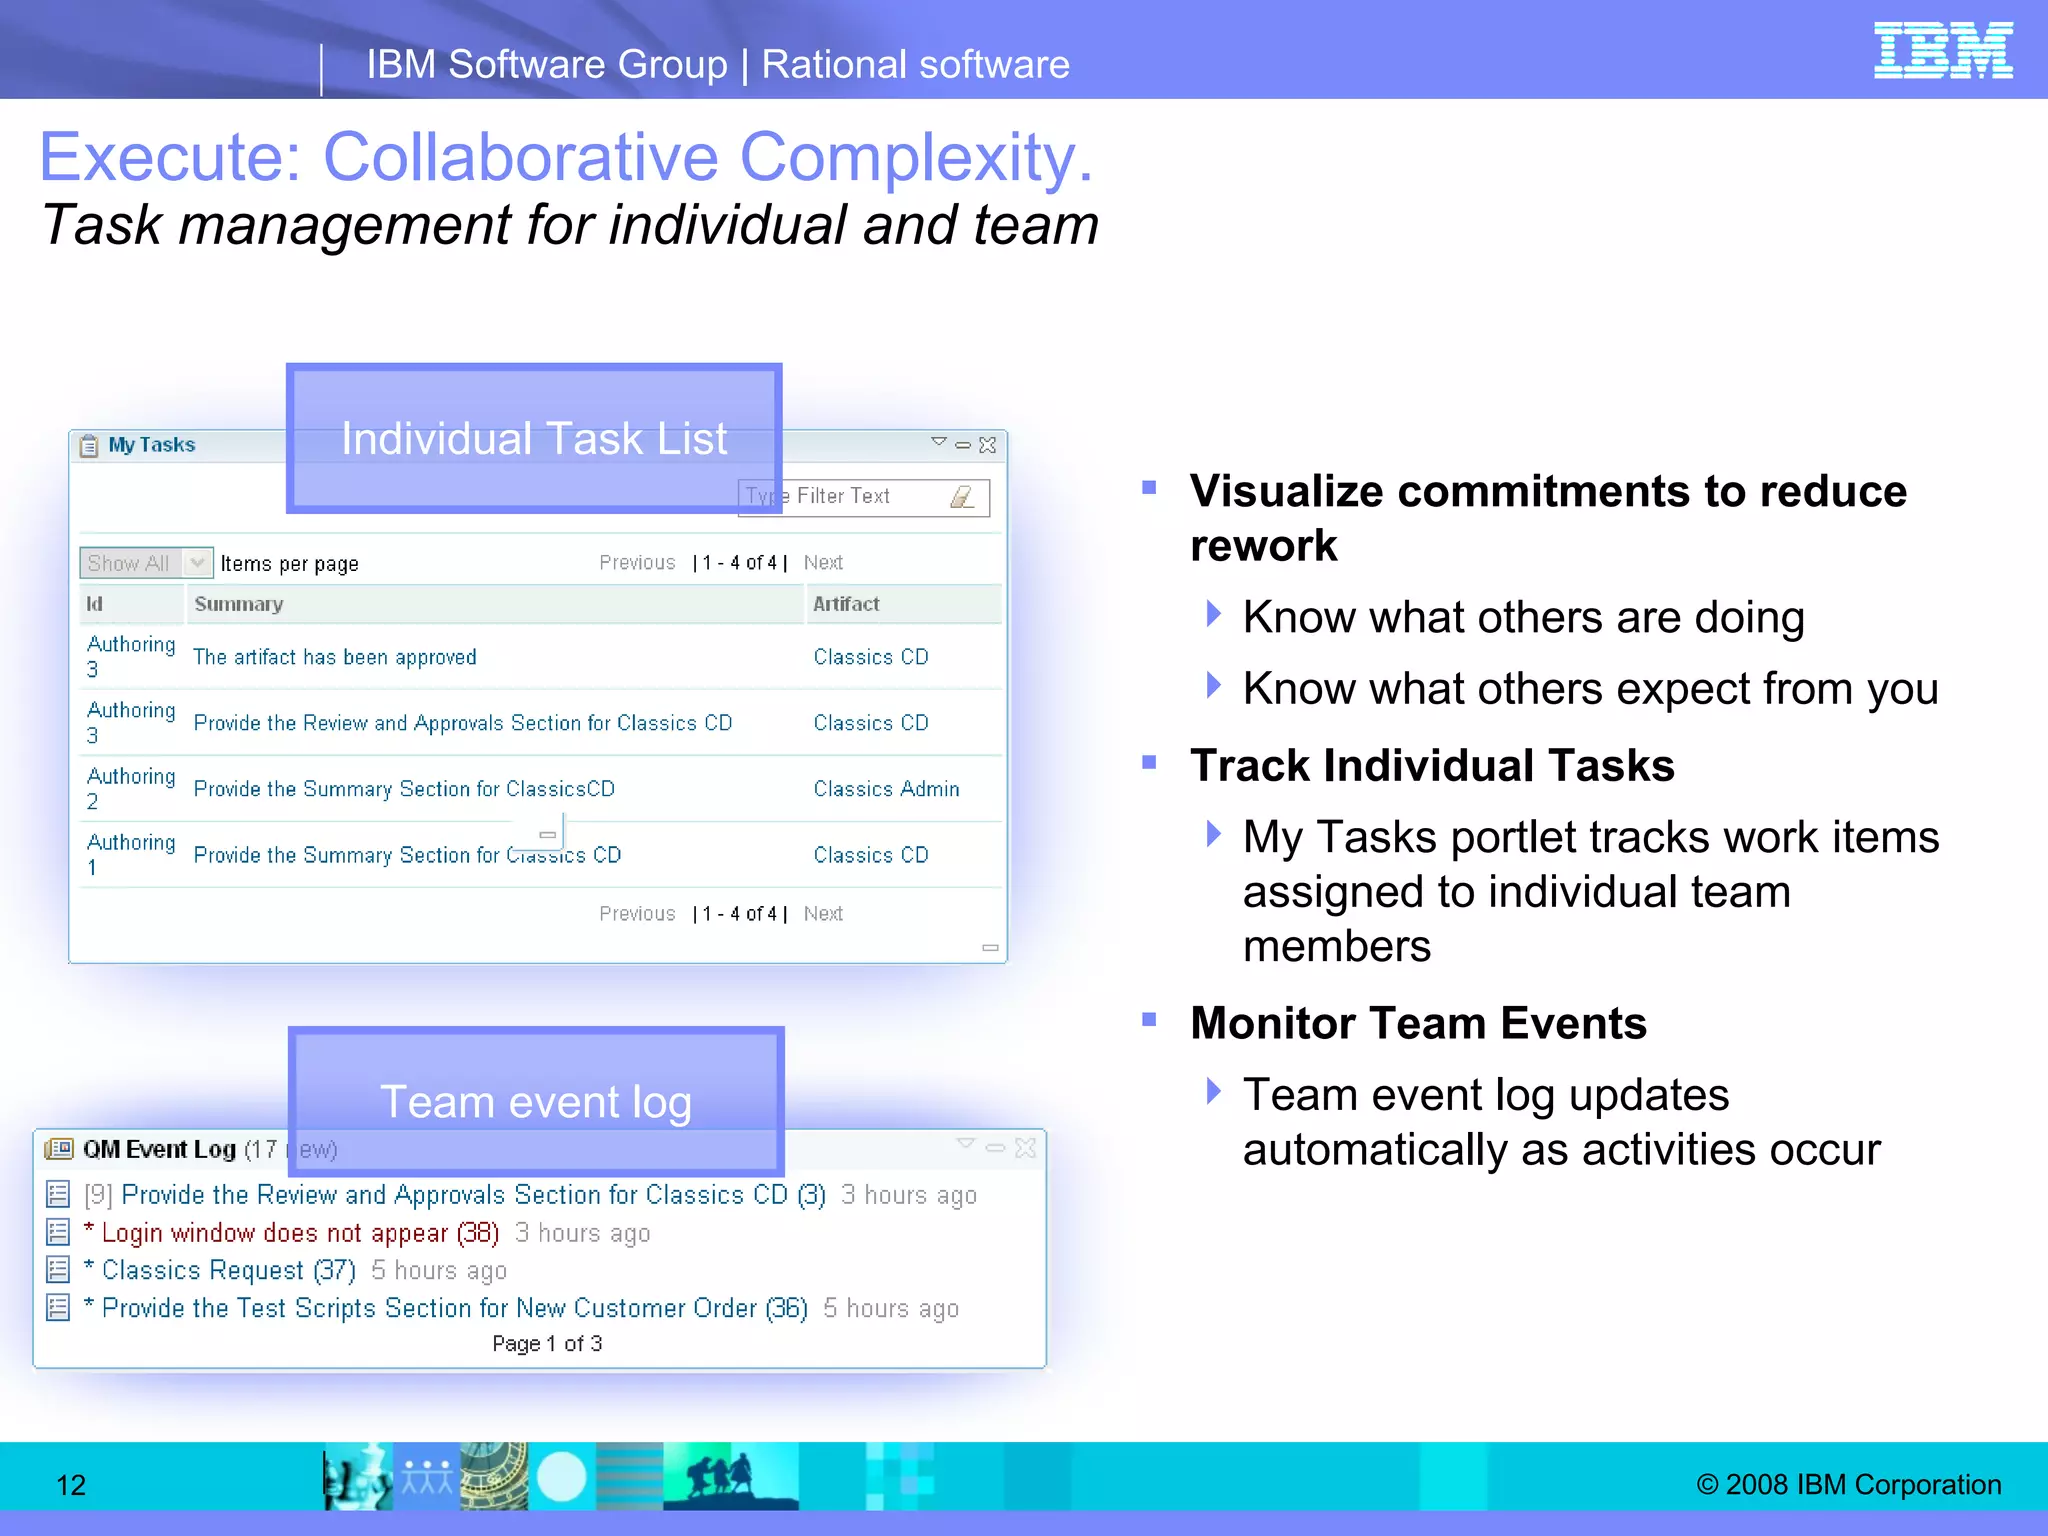Click the bottom Previous pagination link
This screenshot has height=1536, width=2048.
pyautogui.click(x=637, y=914)
